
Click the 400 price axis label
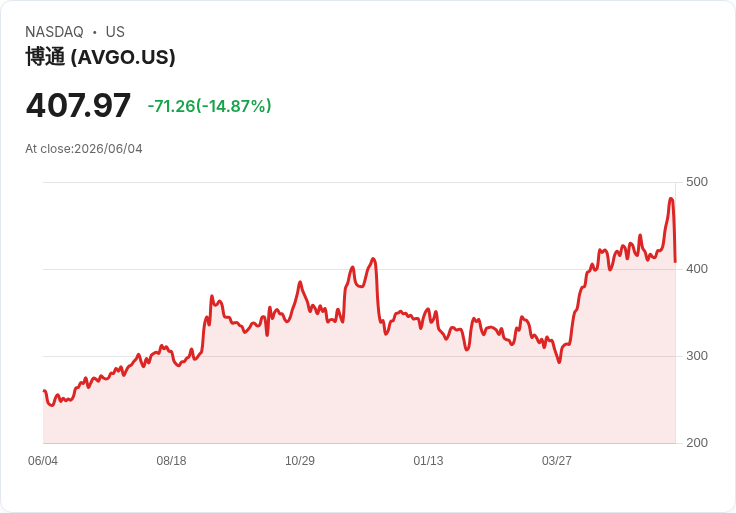tap(697, 269)
